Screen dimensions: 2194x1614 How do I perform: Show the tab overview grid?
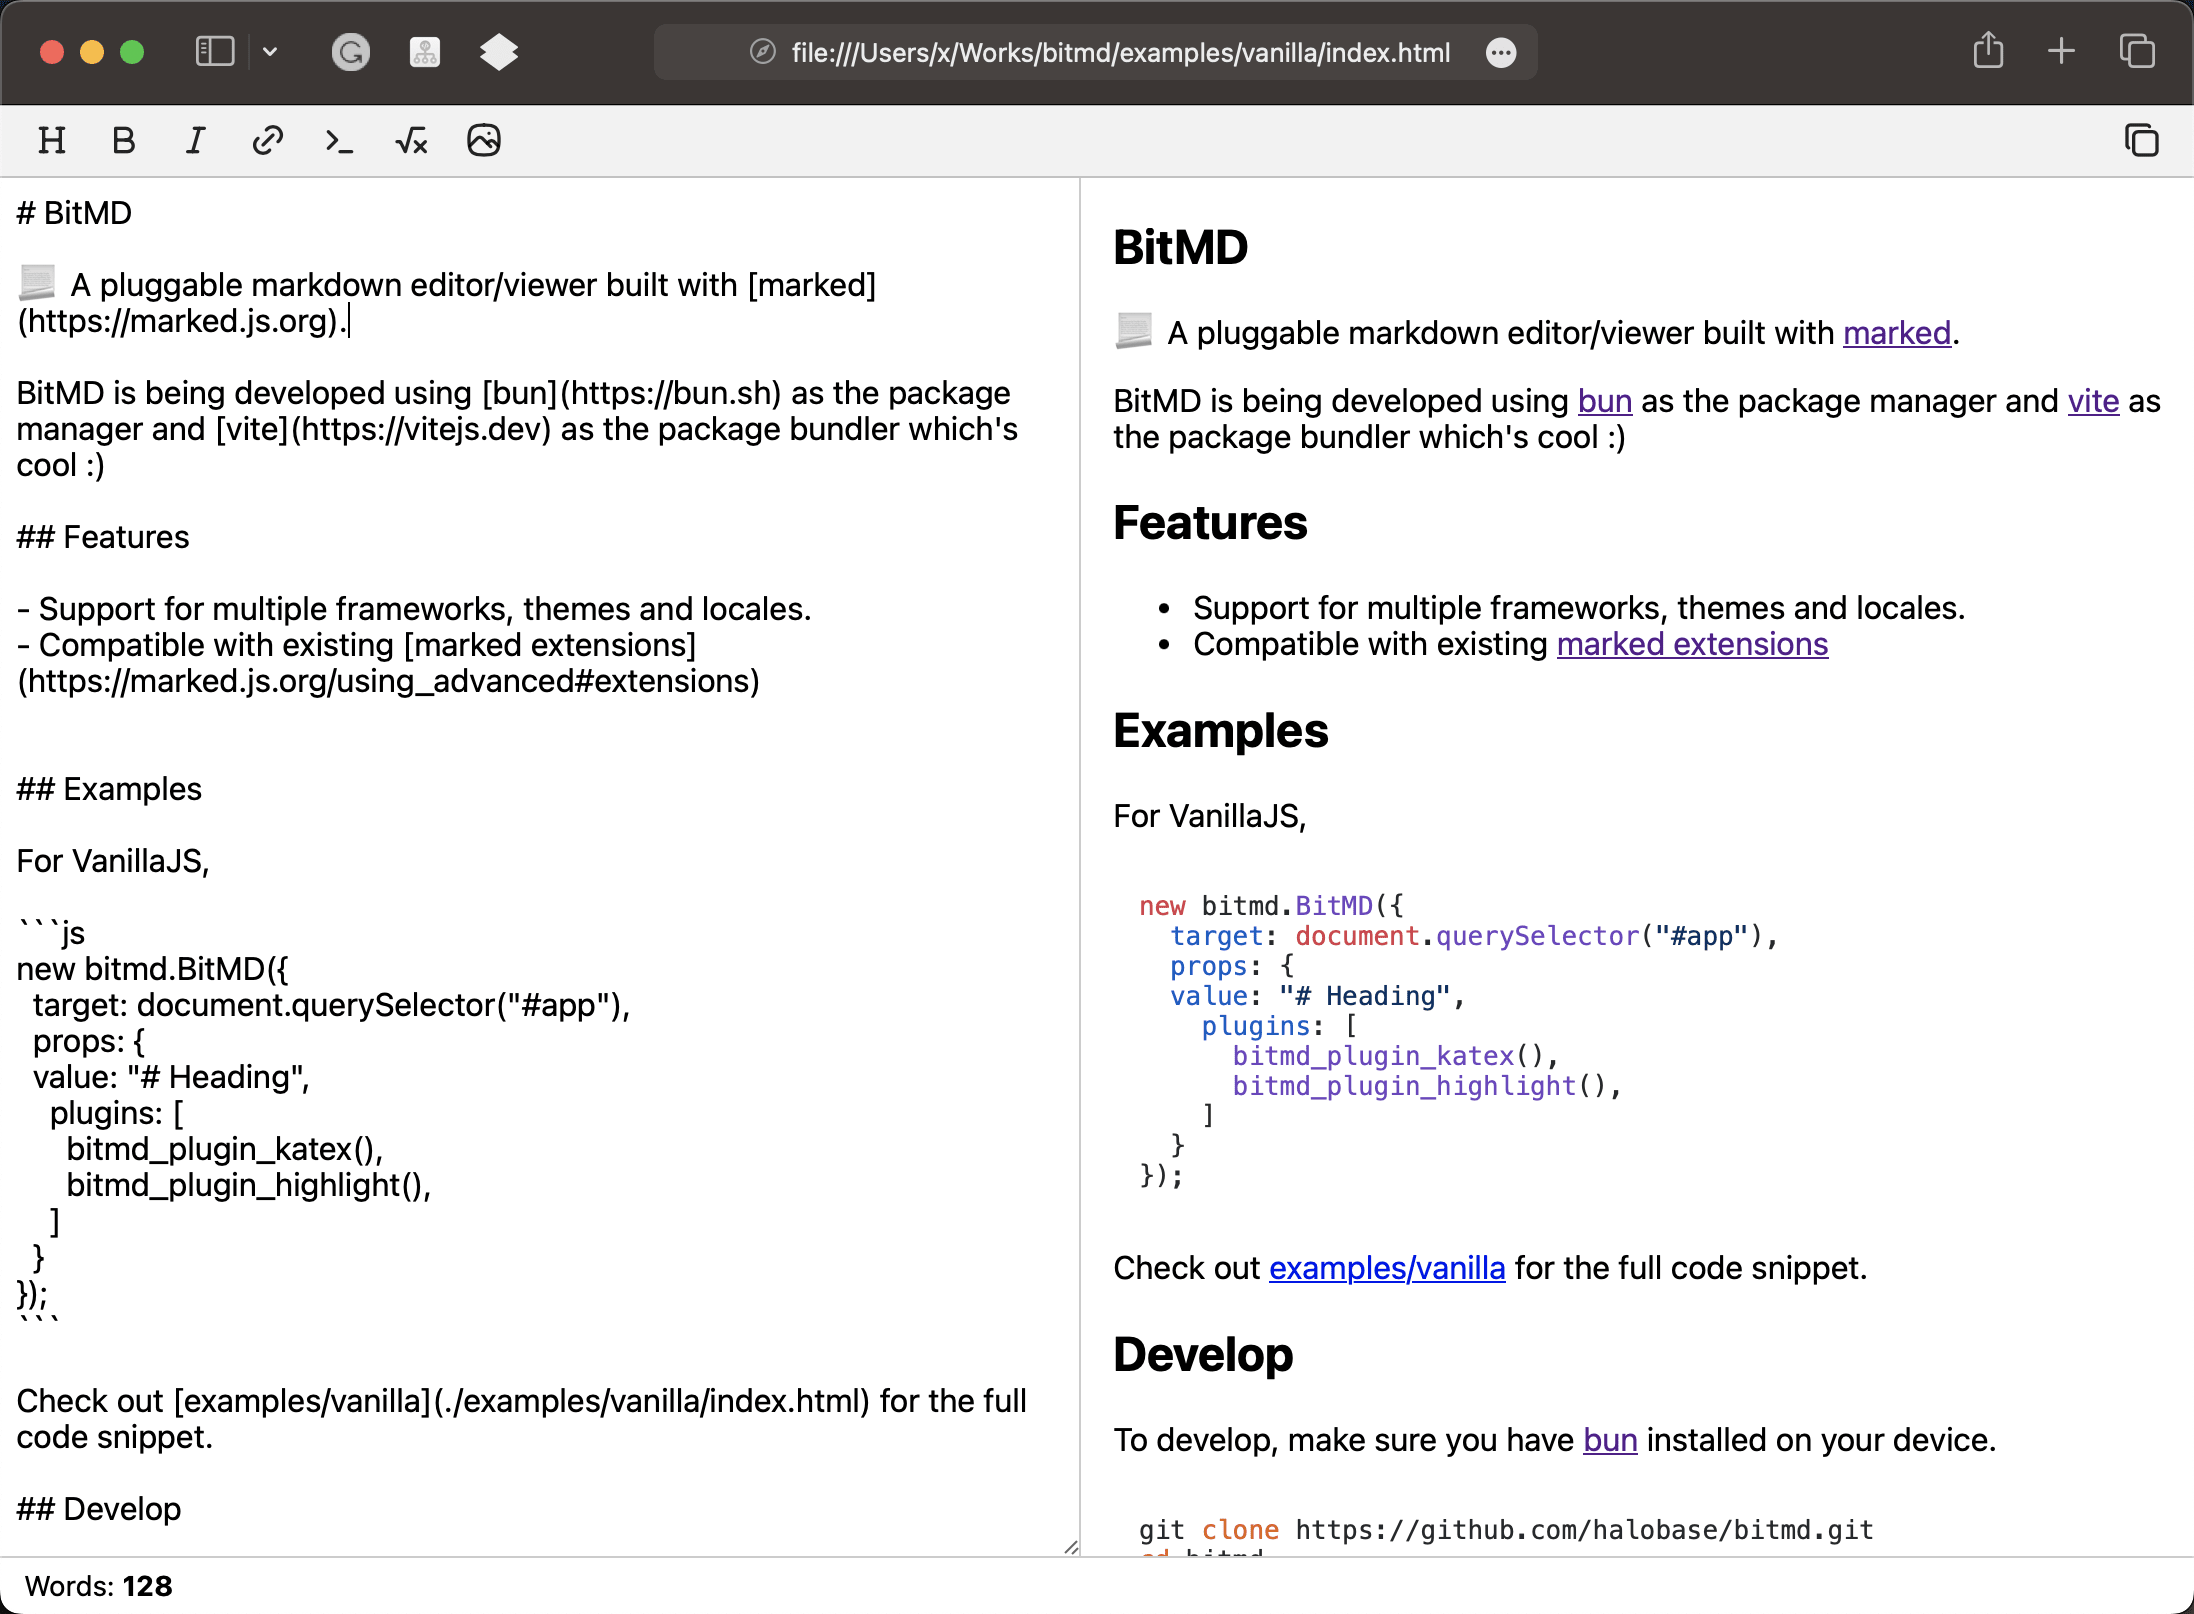[x=2137, y=51]
